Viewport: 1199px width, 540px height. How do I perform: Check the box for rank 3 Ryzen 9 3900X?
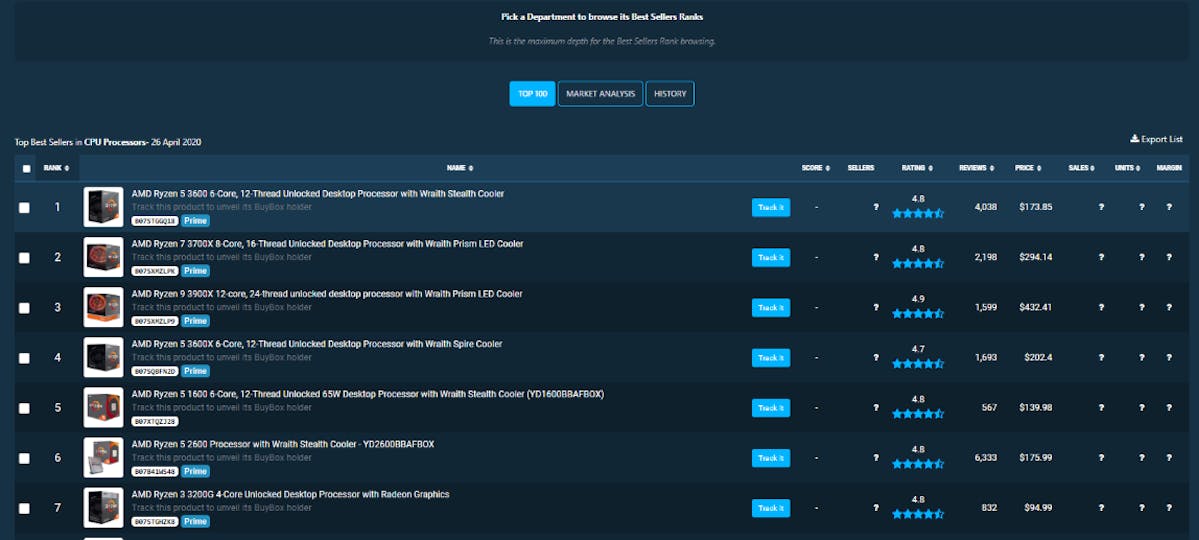(x=24, y=307)
